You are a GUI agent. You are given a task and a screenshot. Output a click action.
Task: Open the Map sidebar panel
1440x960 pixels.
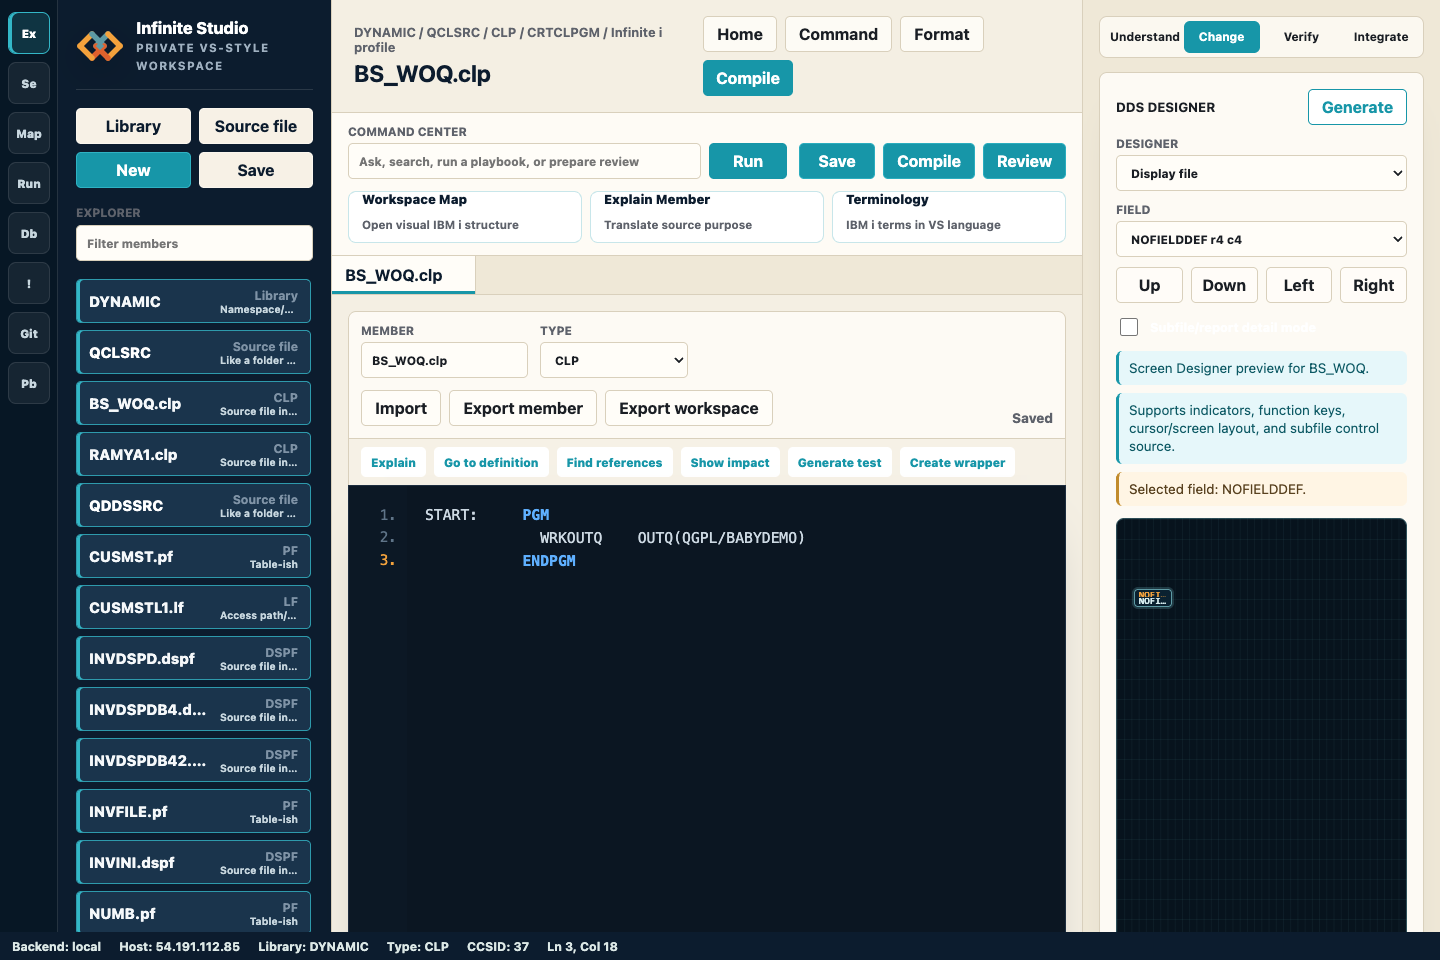tap(29, 133)
